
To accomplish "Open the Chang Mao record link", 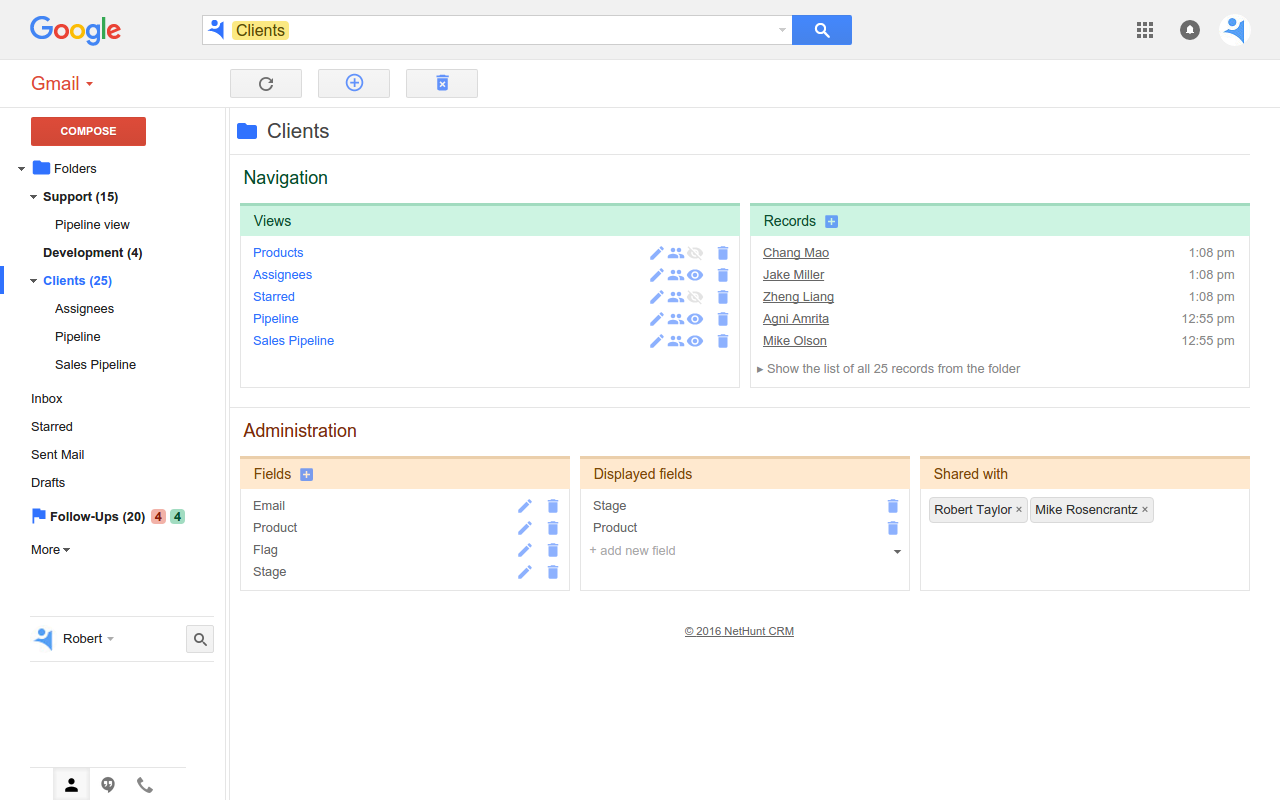I will tap(796, 253).
